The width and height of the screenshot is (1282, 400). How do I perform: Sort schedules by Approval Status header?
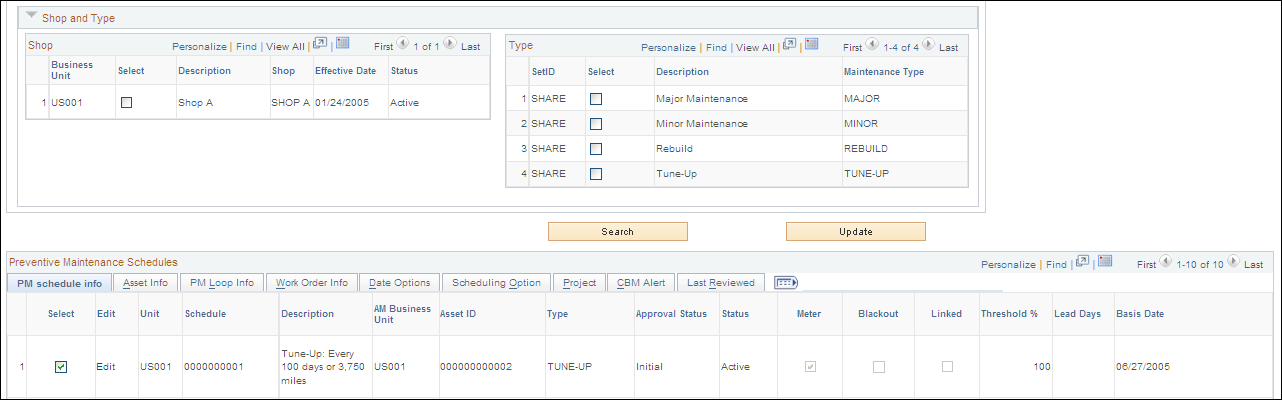tap(671, 314)
